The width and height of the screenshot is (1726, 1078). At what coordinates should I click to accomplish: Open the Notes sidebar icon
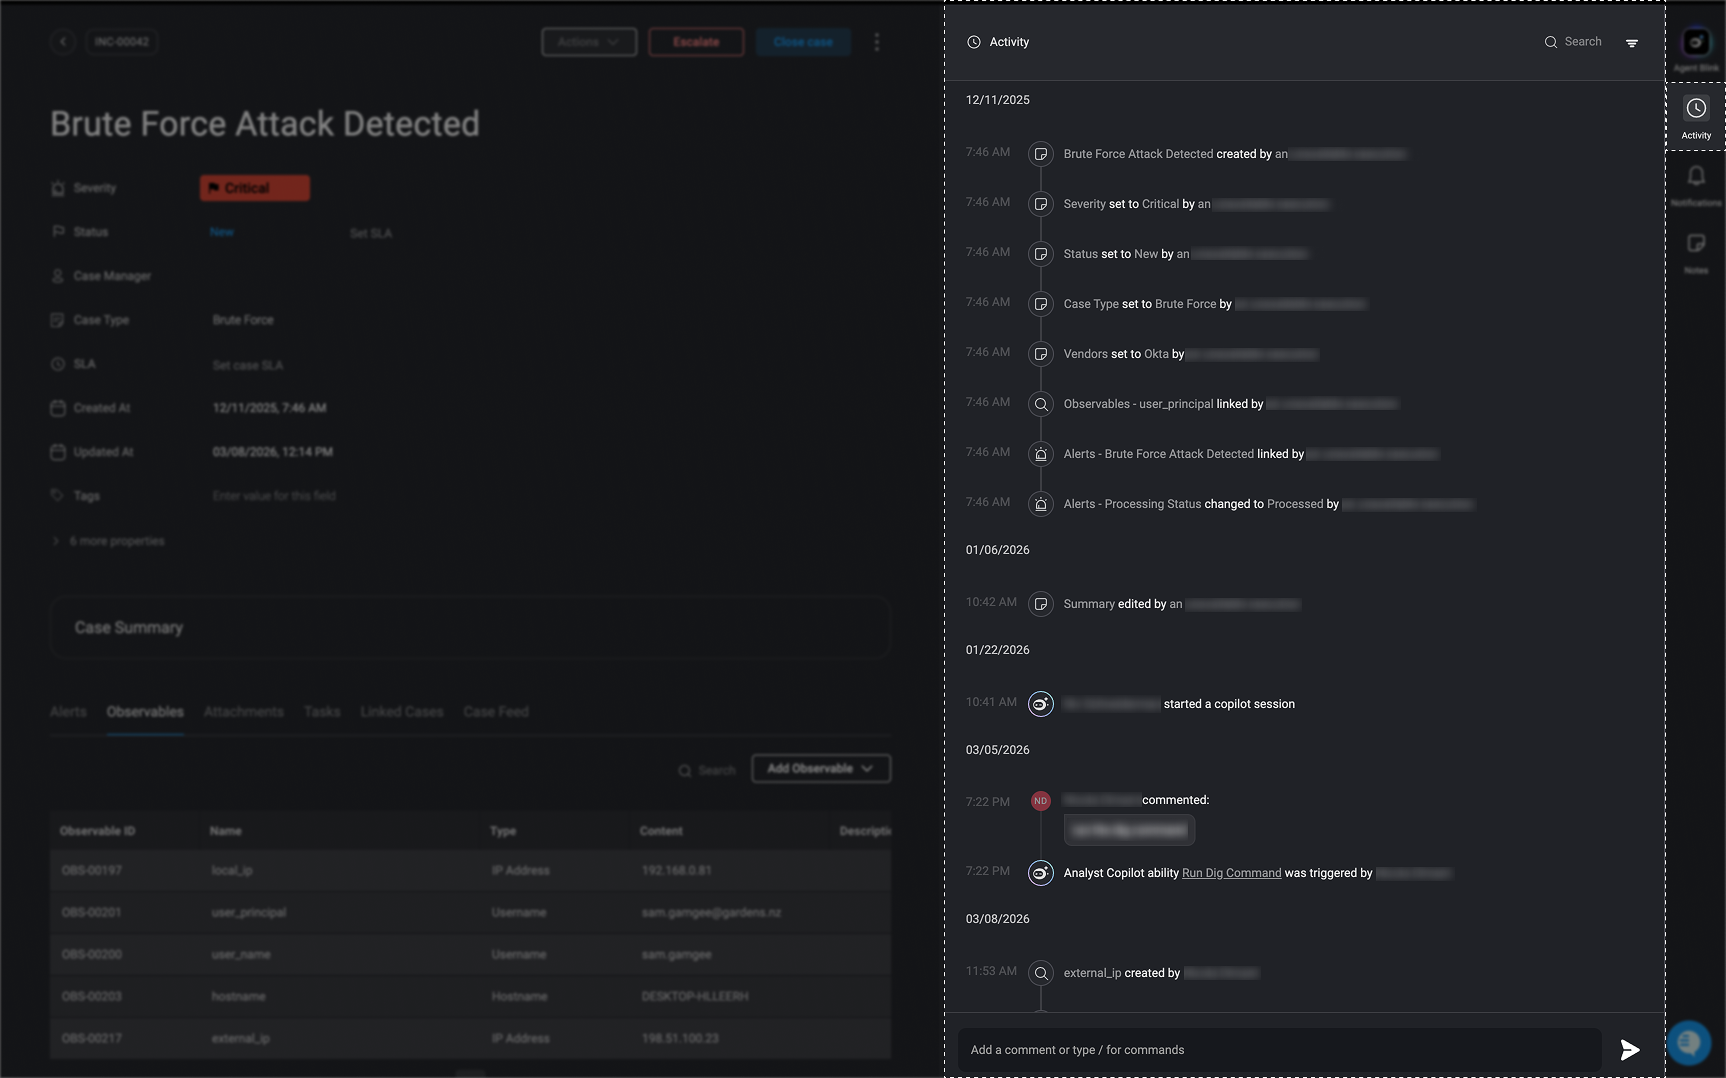pos(1696,243)
